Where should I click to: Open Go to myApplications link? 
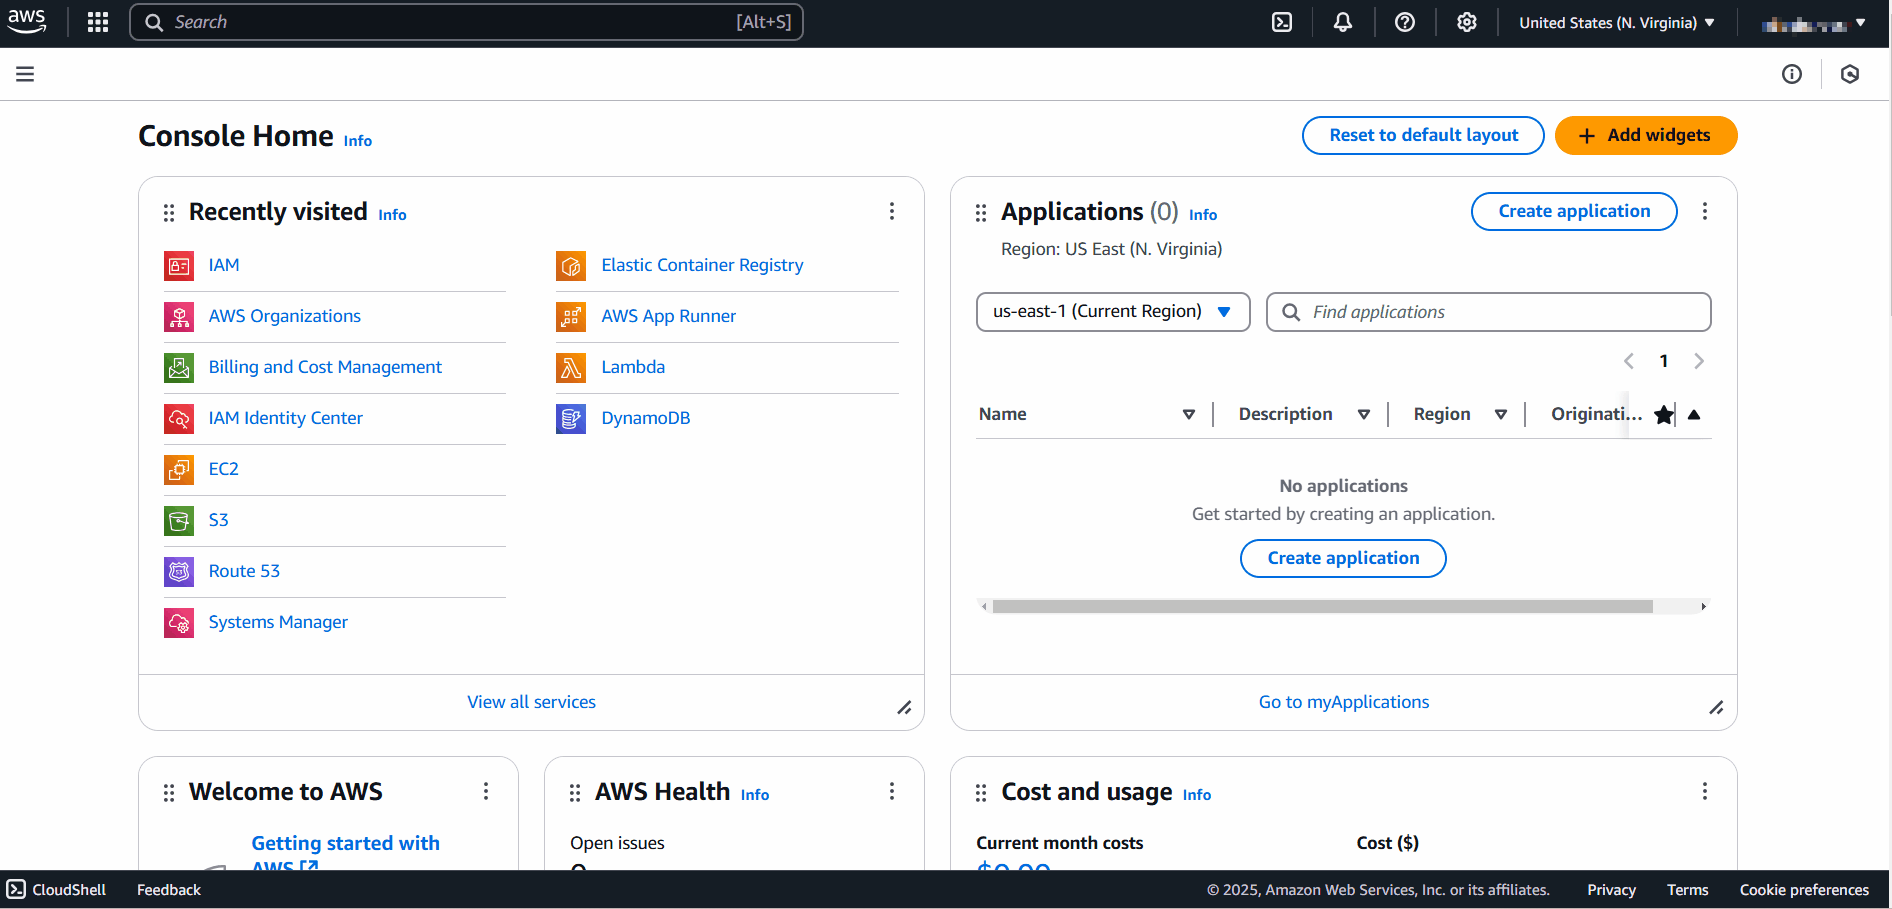(x=1344, y=702)
